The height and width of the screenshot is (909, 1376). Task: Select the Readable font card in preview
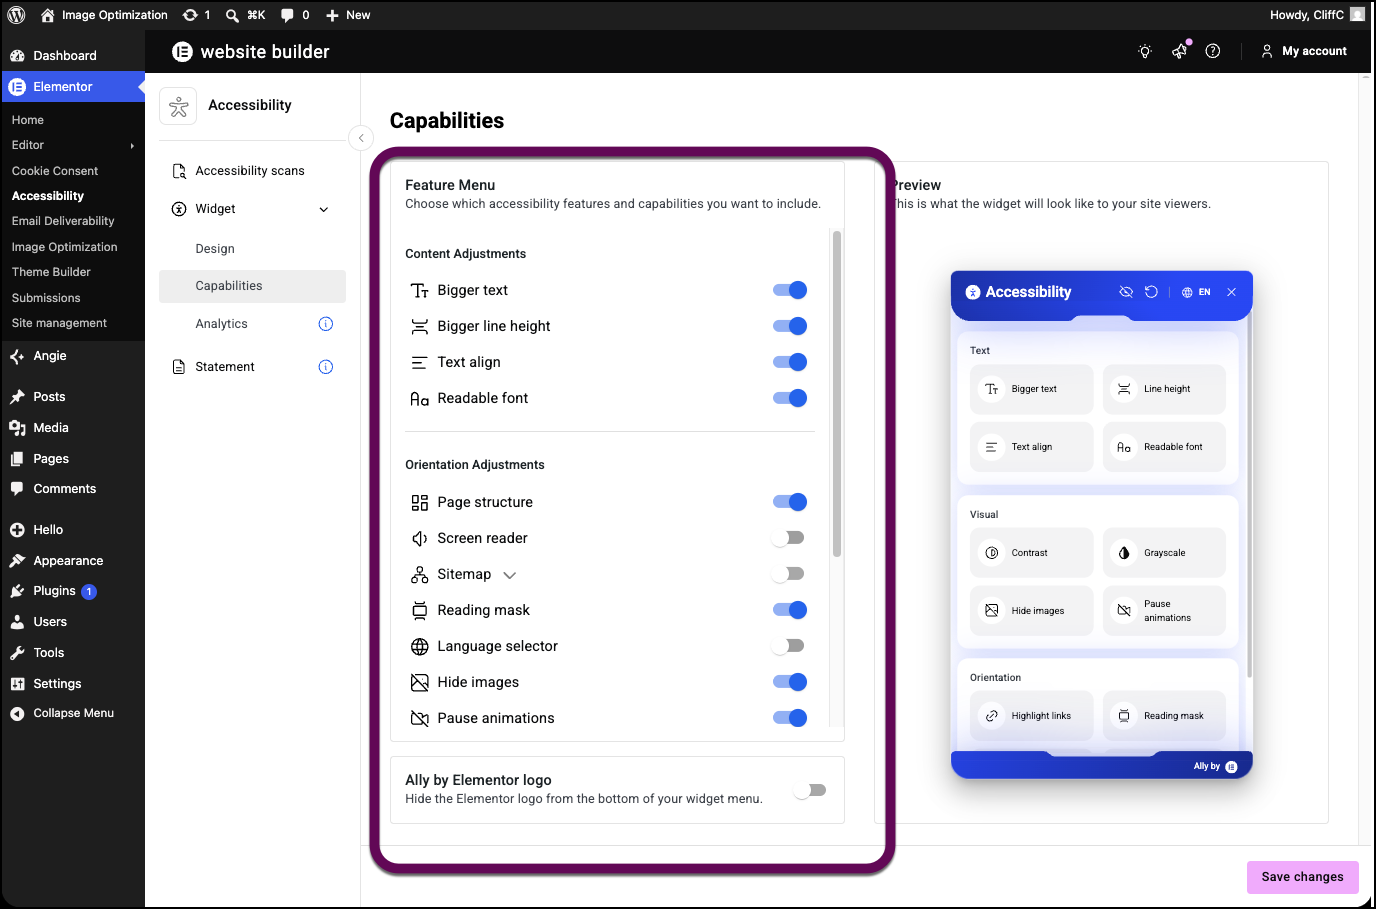point(1164,447)
